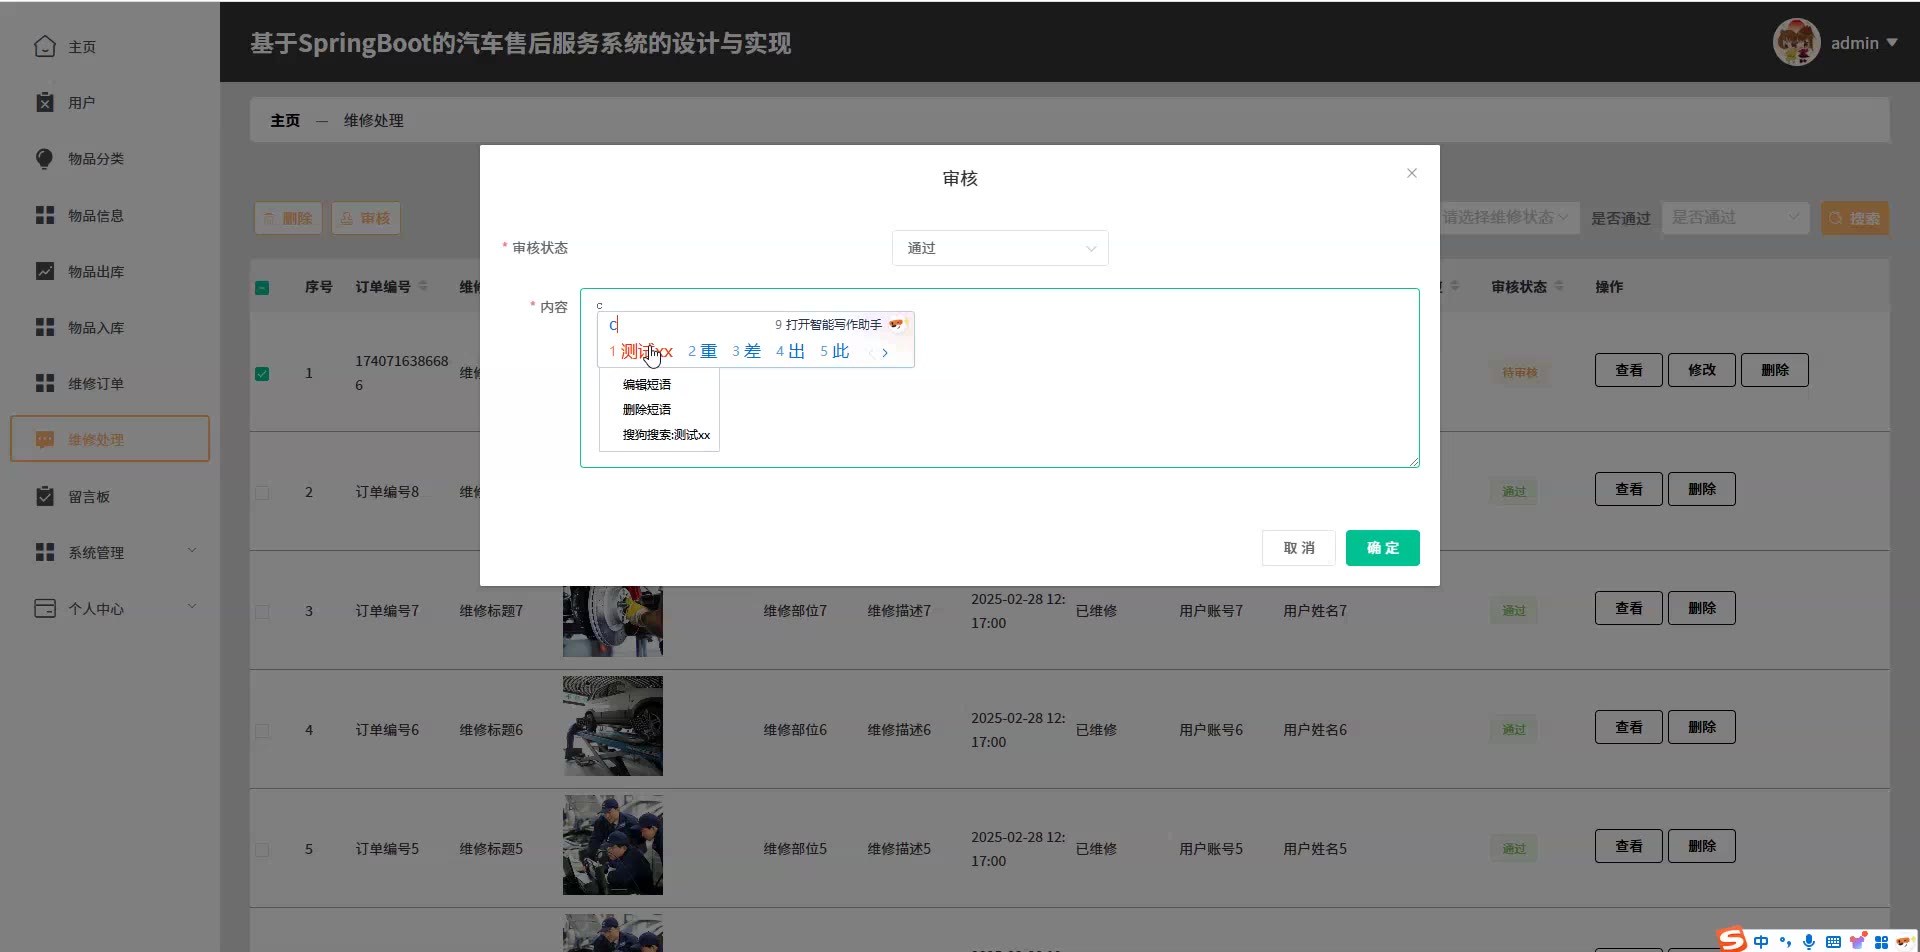Select 编辑短语 from the context menu
The image size is (1920, 952).
(647, 384)
